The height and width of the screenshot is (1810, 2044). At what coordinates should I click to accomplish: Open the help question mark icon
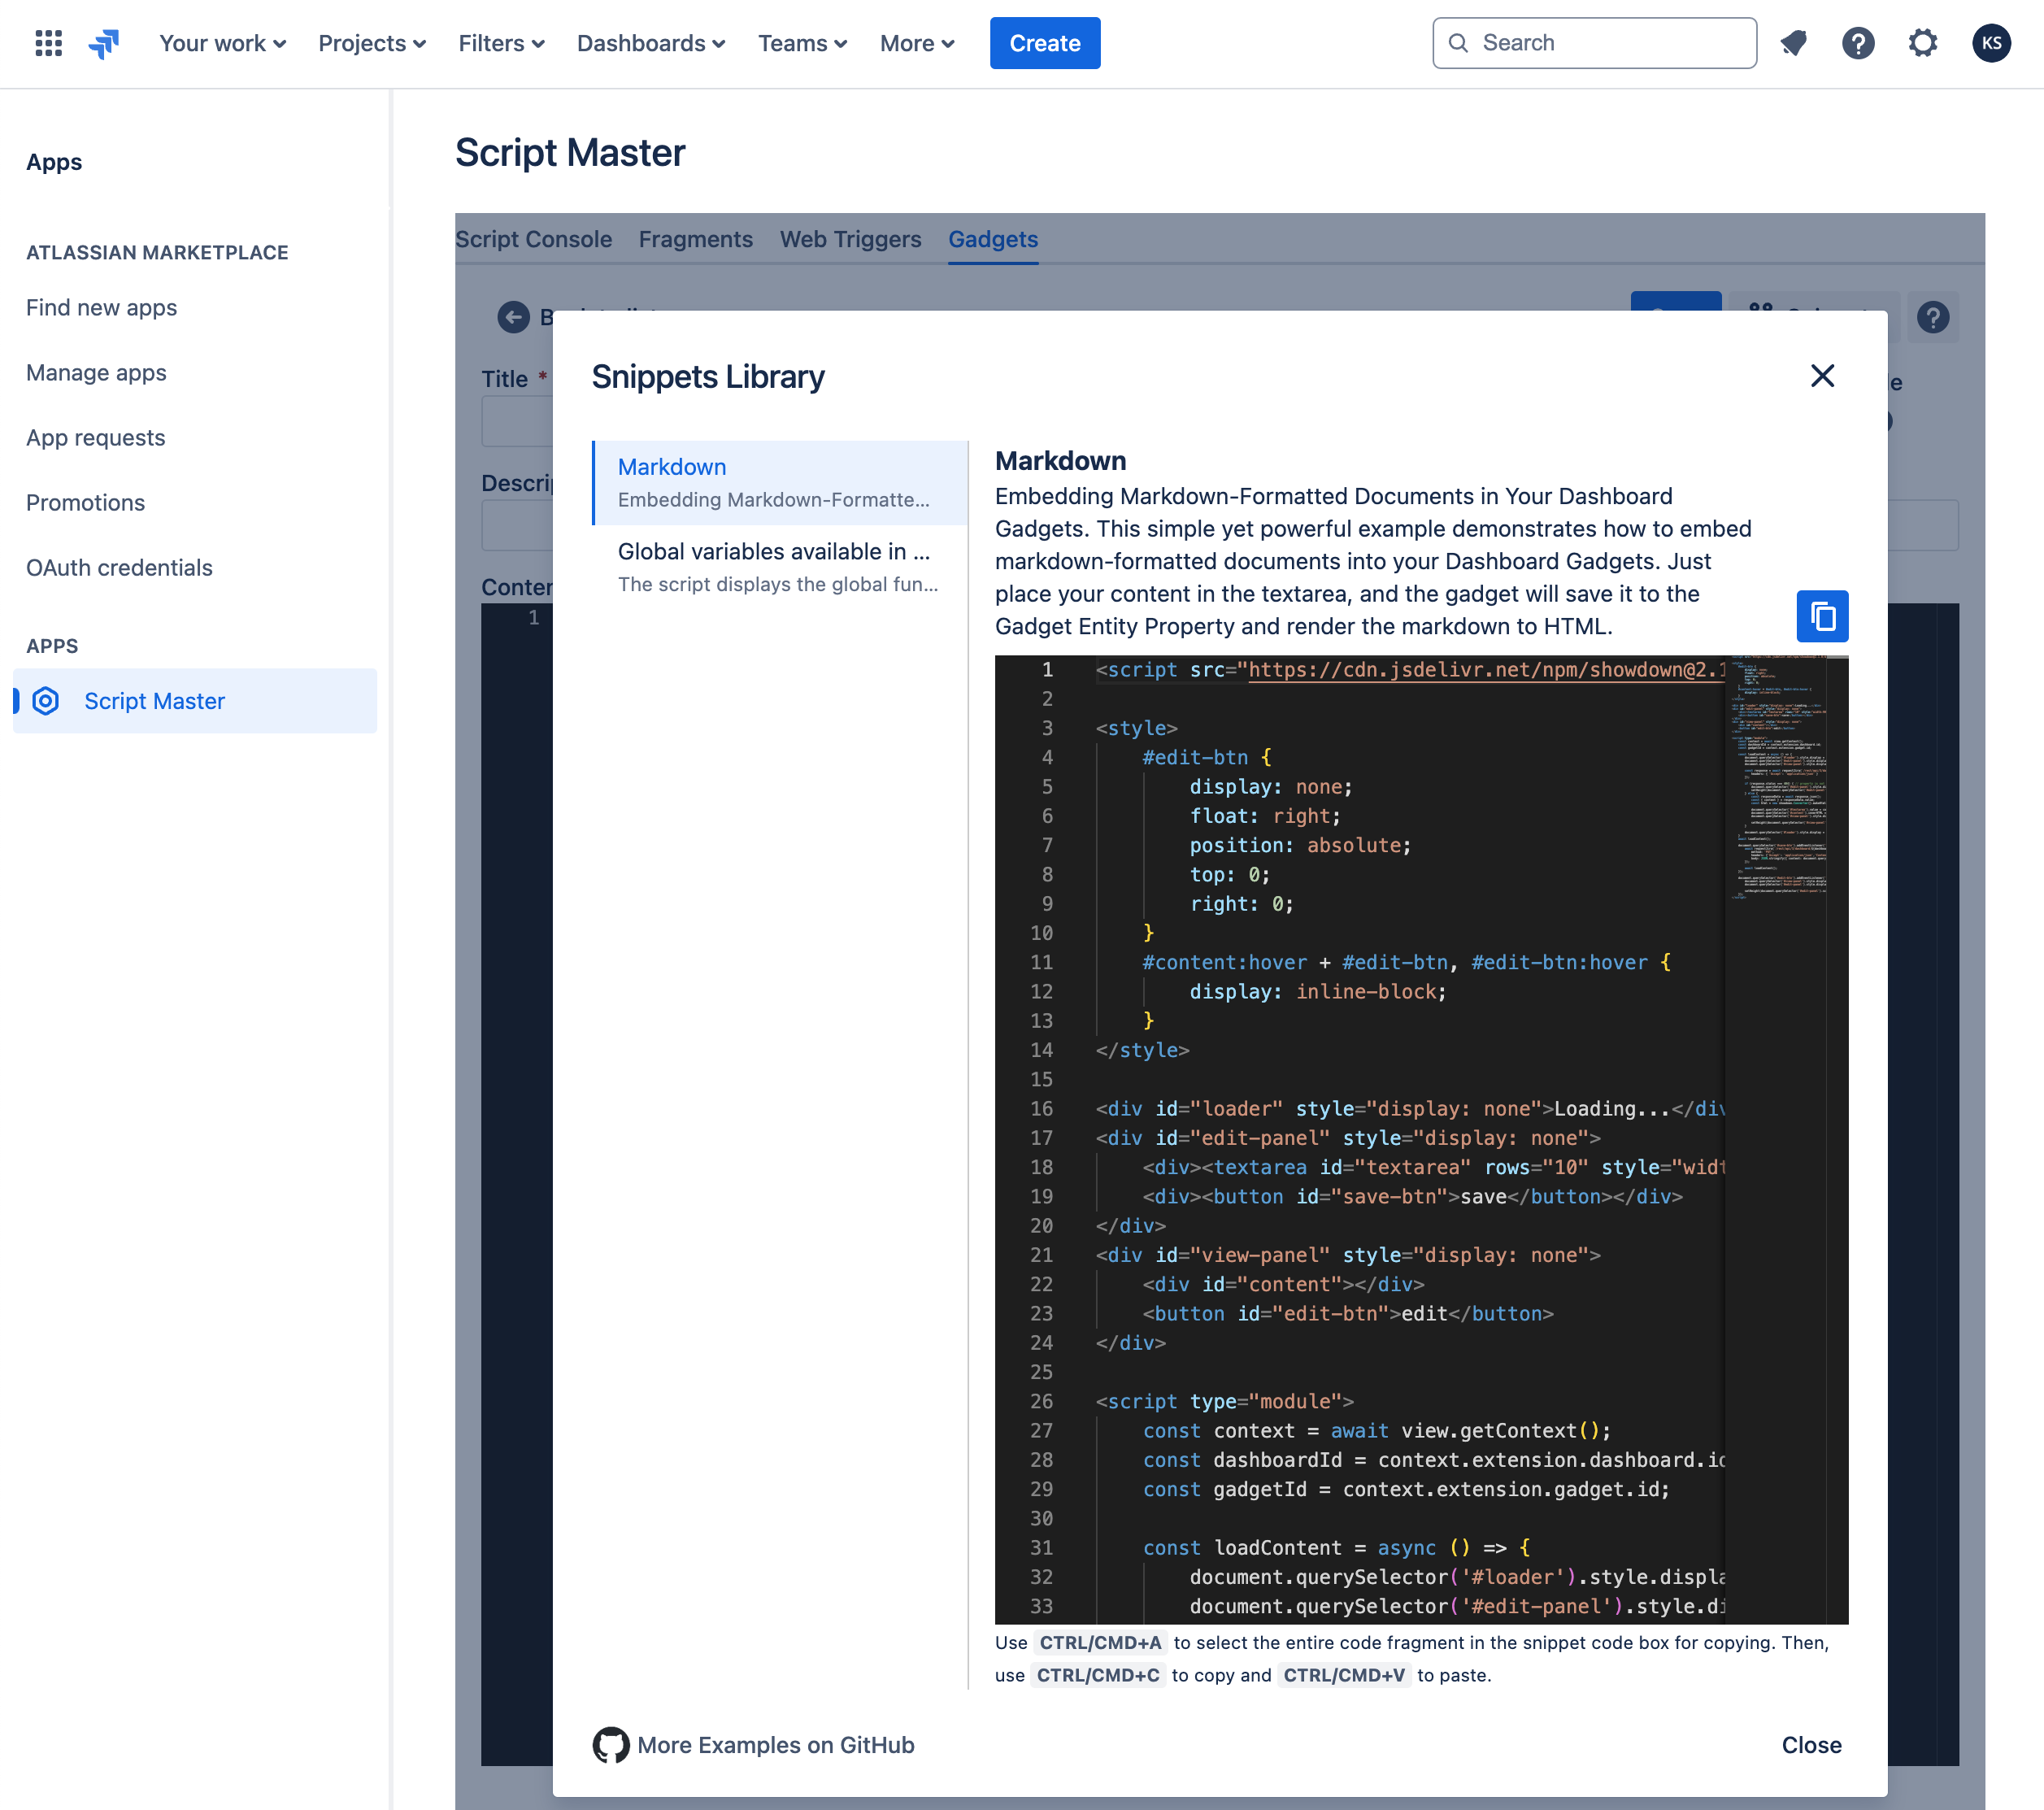1858,43
